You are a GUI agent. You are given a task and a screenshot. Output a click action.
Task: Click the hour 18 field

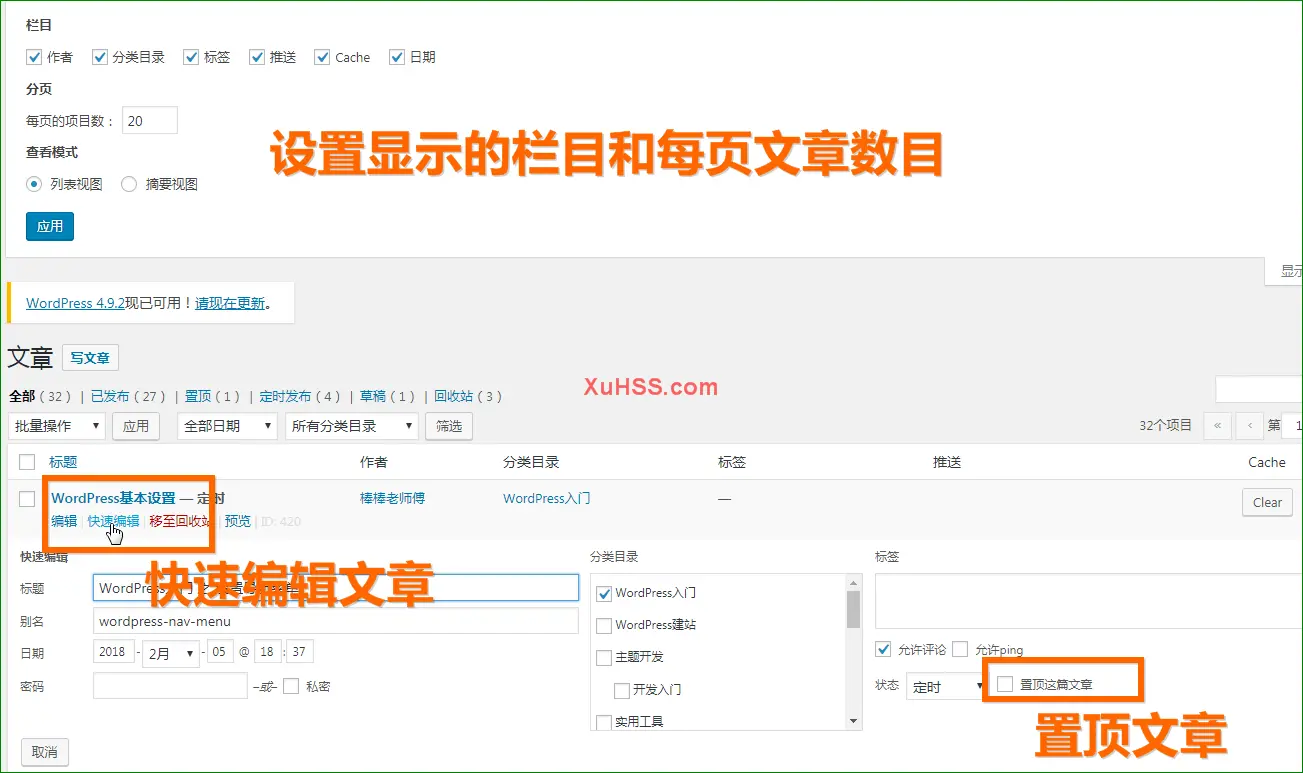(267, 652)
